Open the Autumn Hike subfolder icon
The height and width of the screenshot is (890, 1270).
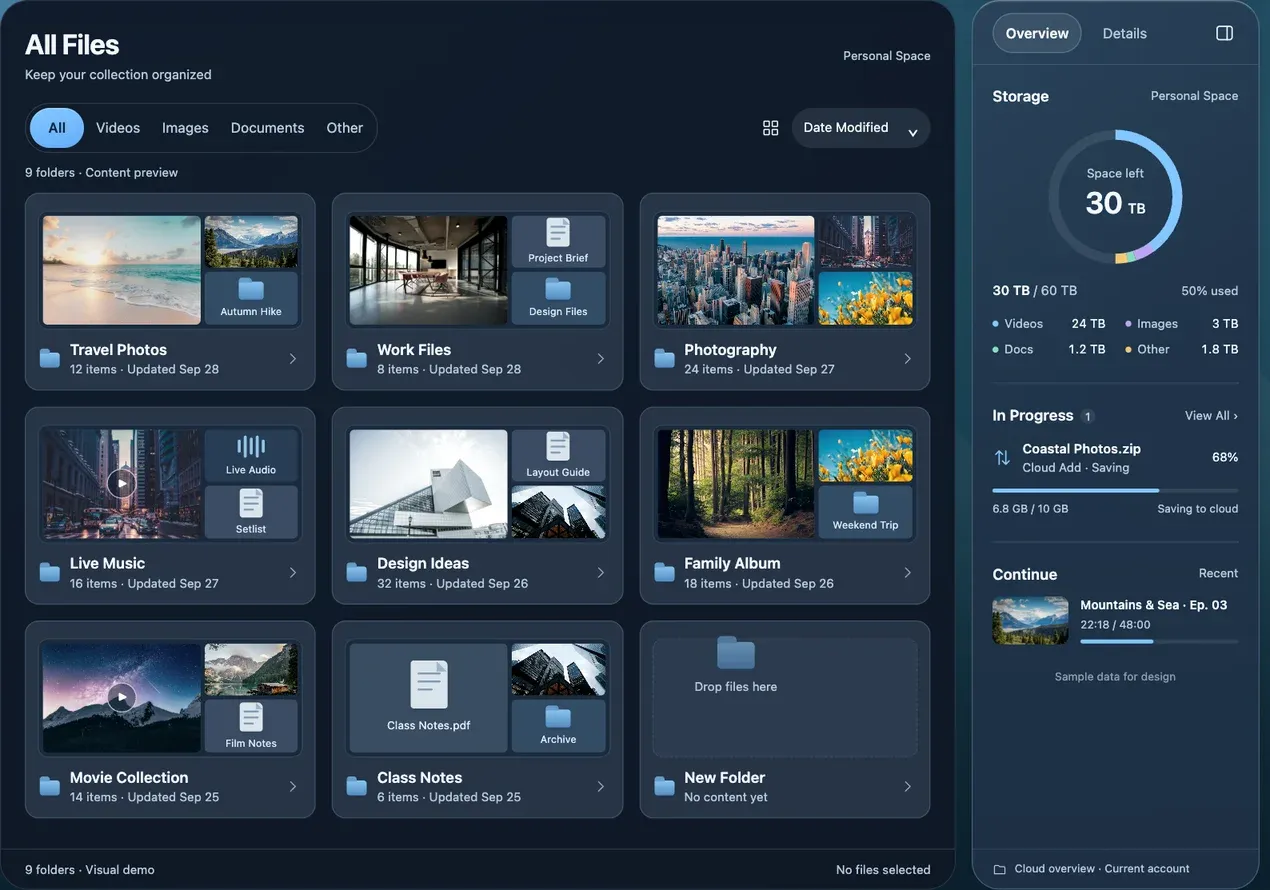(x=251, y=290)
